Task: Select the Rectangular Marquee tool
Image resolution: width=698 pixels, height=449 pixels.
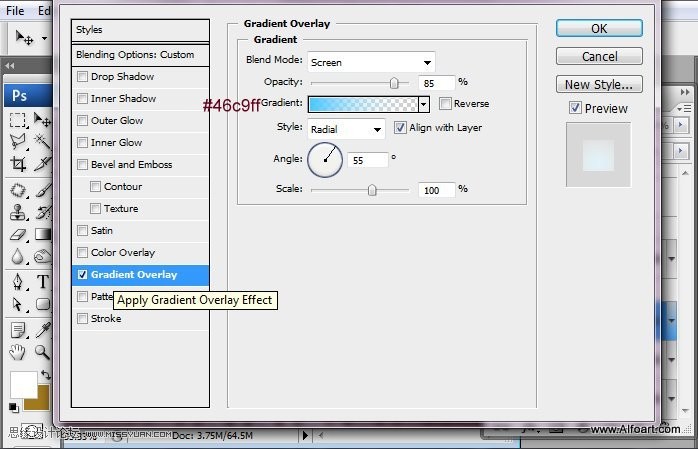Action: (x=17, y=120)
